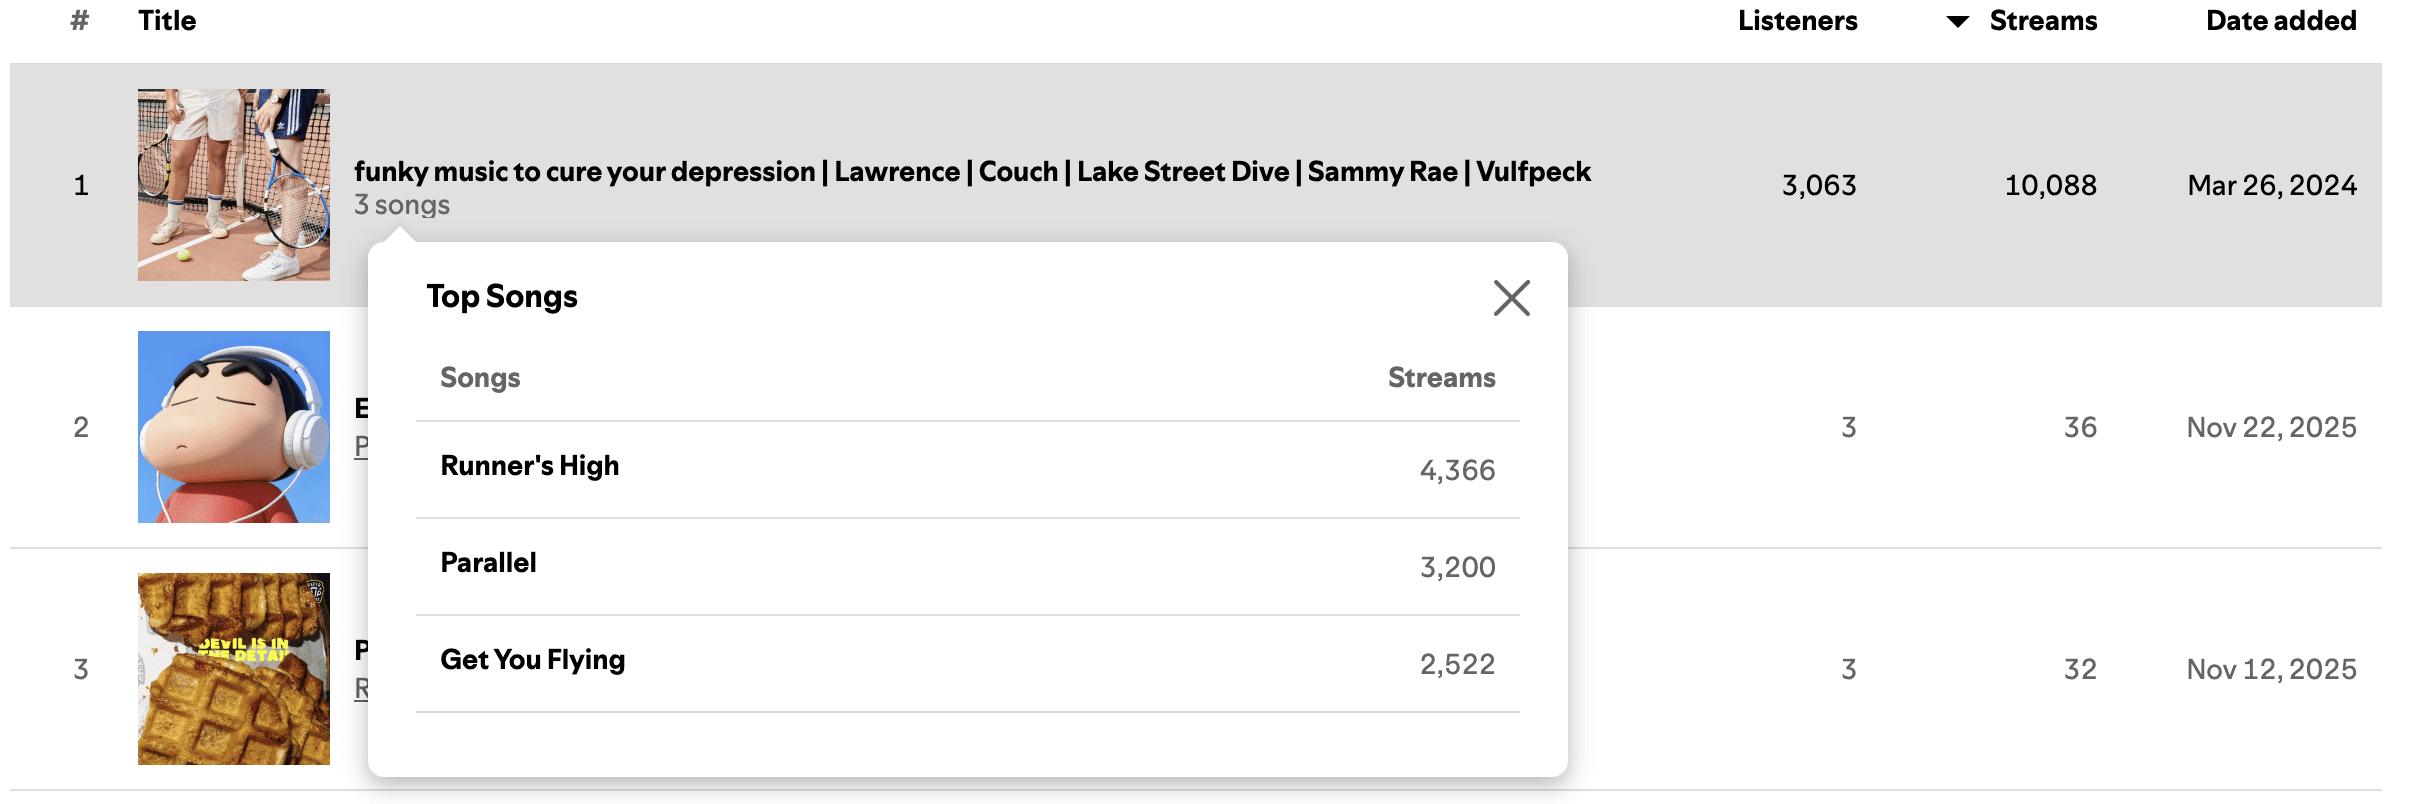
Task: Click the 10,088 streams value
Action: [x=2050, y=186]
